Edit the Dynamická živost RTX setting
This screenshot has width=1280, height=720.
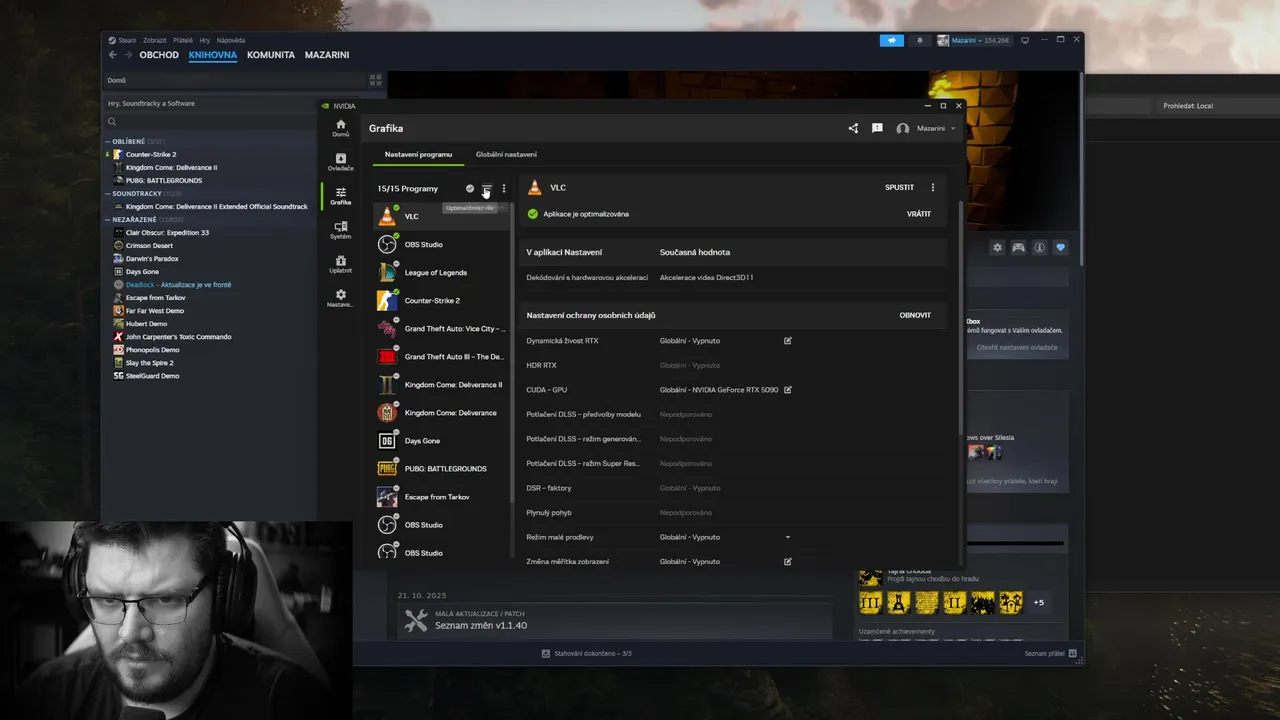[788, 341]
